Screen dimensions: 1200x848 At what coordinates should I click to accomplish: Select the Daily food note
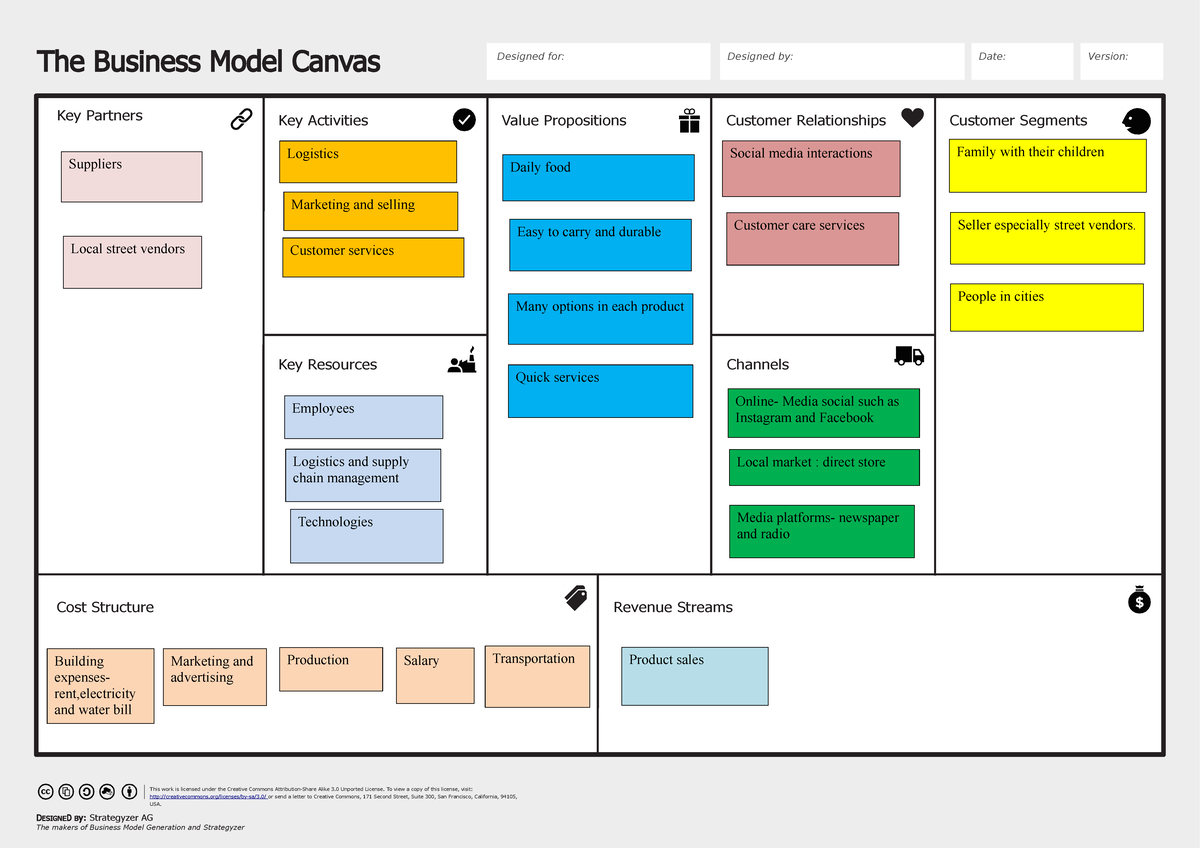[599, 178]
